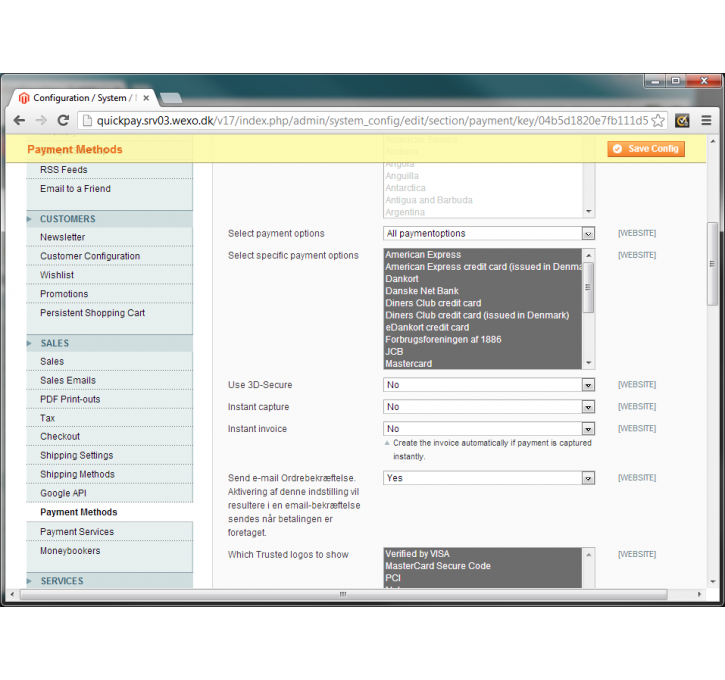Image resolution: width=725 pixels, height=680 pixels.
Task: Click scroll-up arrow of payment options list
Action: pos(588,255)
